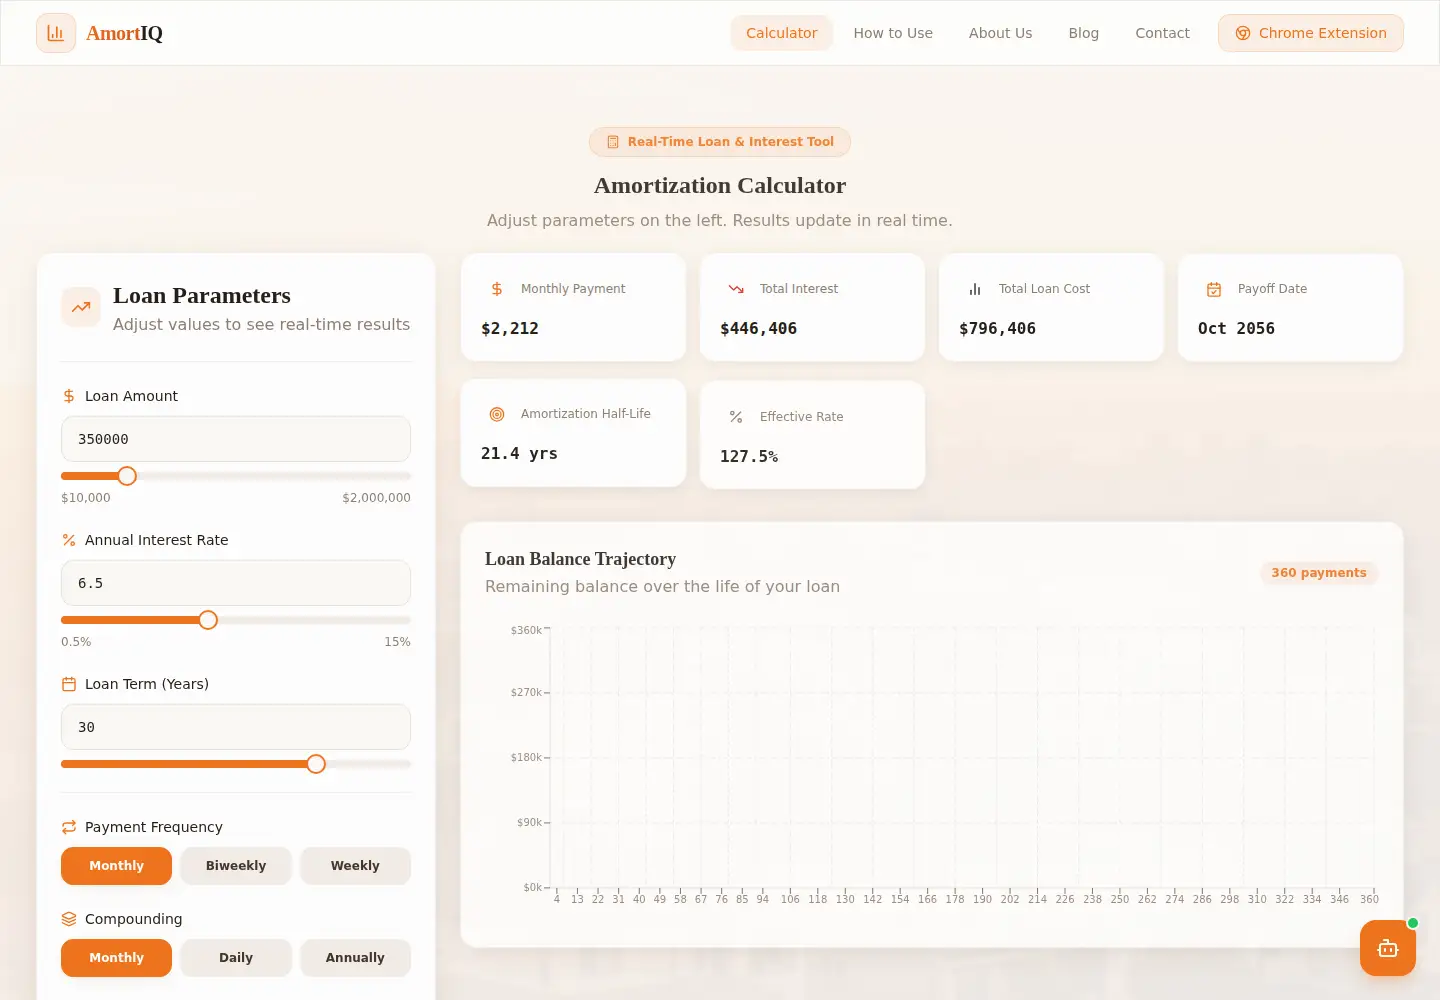Click the percent icon beside Effective Rate
The image size is (1440, 1000).
coord(736,417)
